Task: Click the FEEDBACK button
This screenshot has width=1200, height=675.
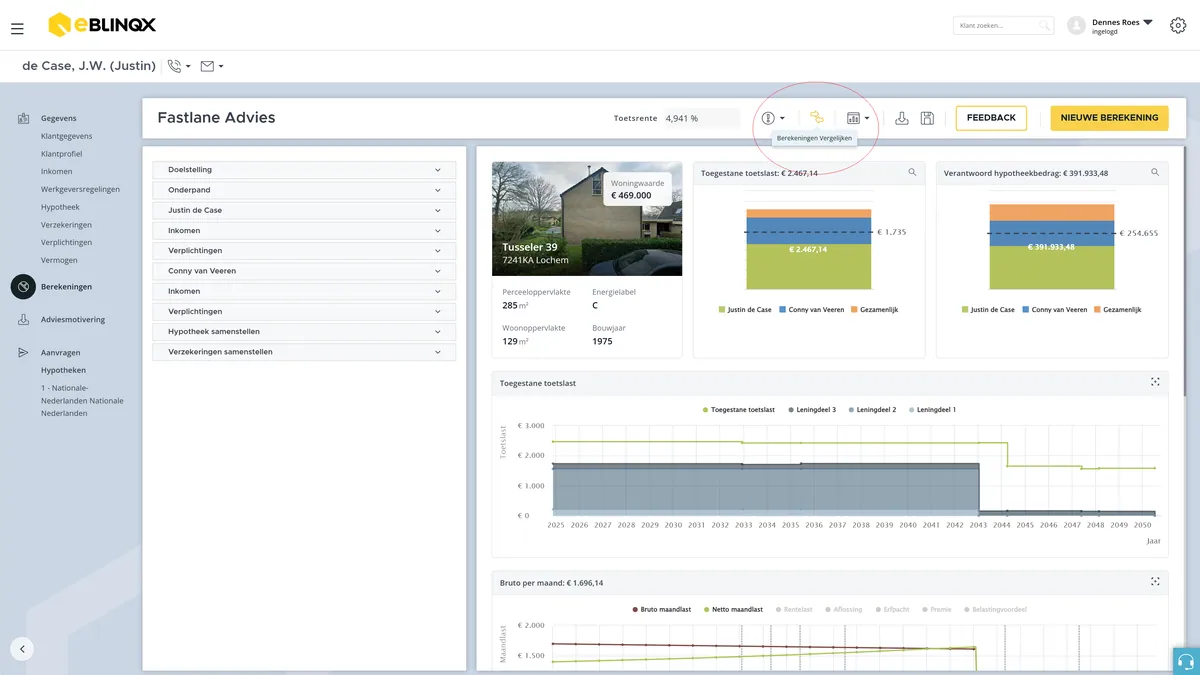Action: coord(991,118)
